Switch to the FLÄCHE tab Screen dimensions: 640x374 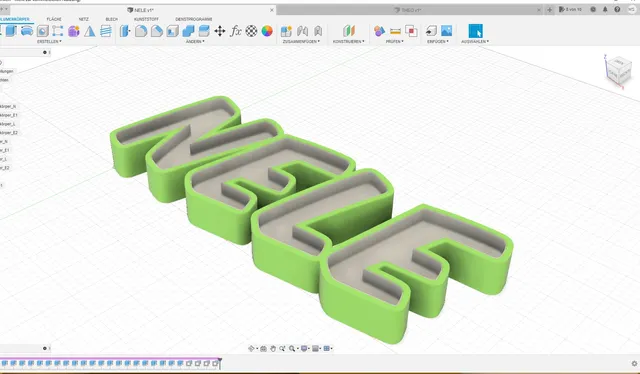[x=54, y=19]
